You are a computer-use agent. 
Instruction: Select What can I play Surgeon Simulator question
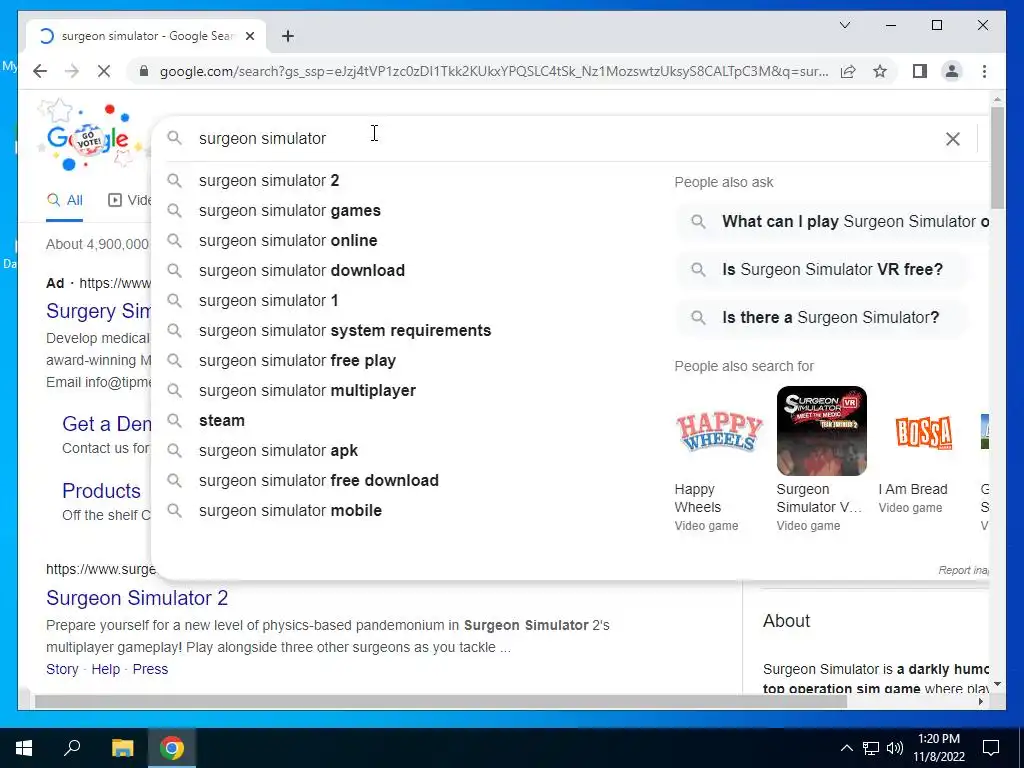point(833,221)
